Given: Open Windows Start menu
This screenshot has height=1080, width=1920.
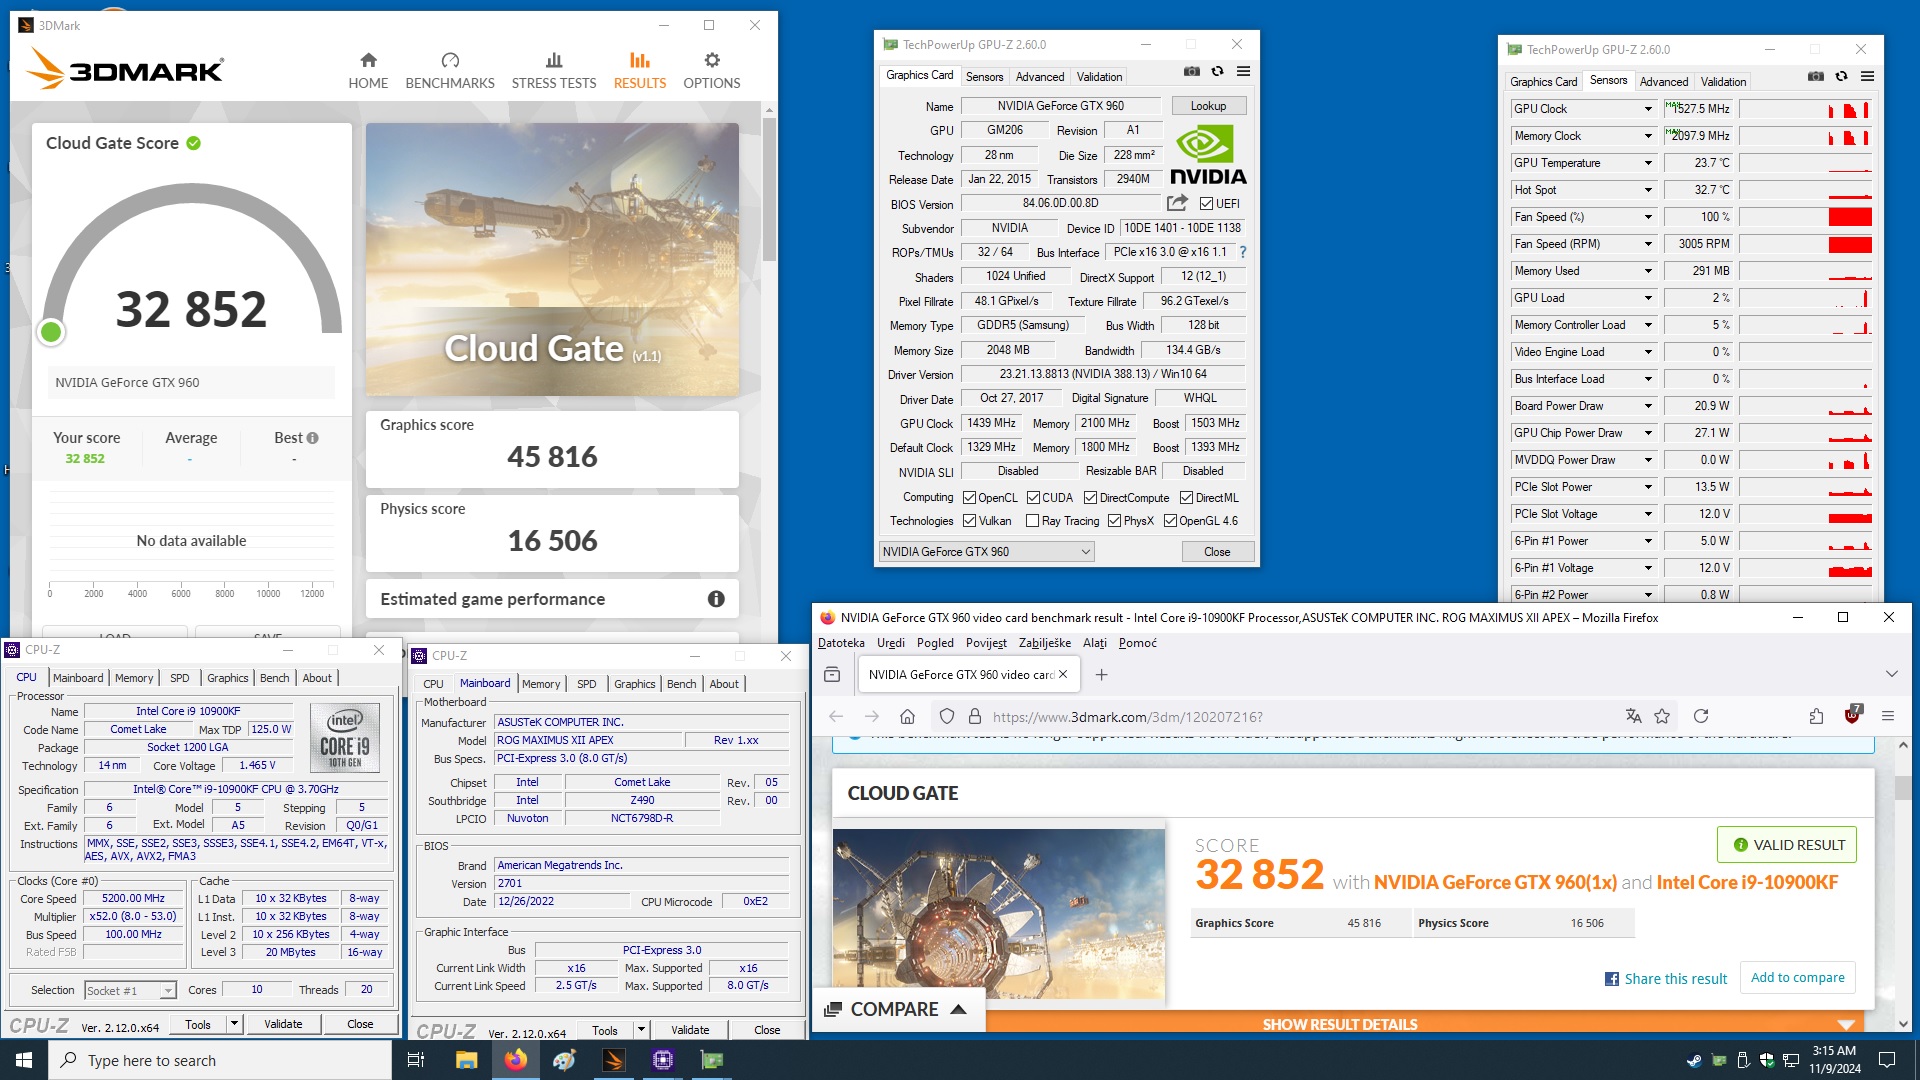Looking at the screenshot, I should click(x=24, y=1060).
